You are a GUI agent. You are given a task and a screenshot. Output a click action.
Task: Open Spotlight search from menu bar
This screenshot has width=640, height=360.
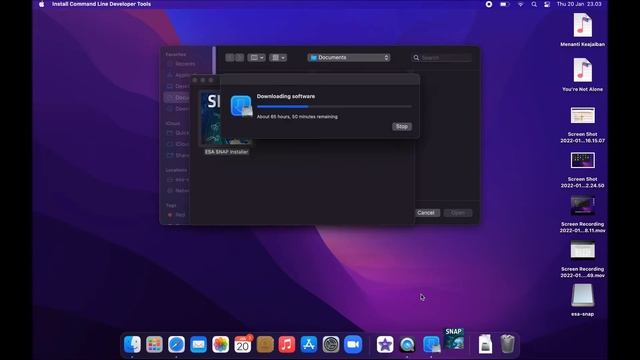534,4
